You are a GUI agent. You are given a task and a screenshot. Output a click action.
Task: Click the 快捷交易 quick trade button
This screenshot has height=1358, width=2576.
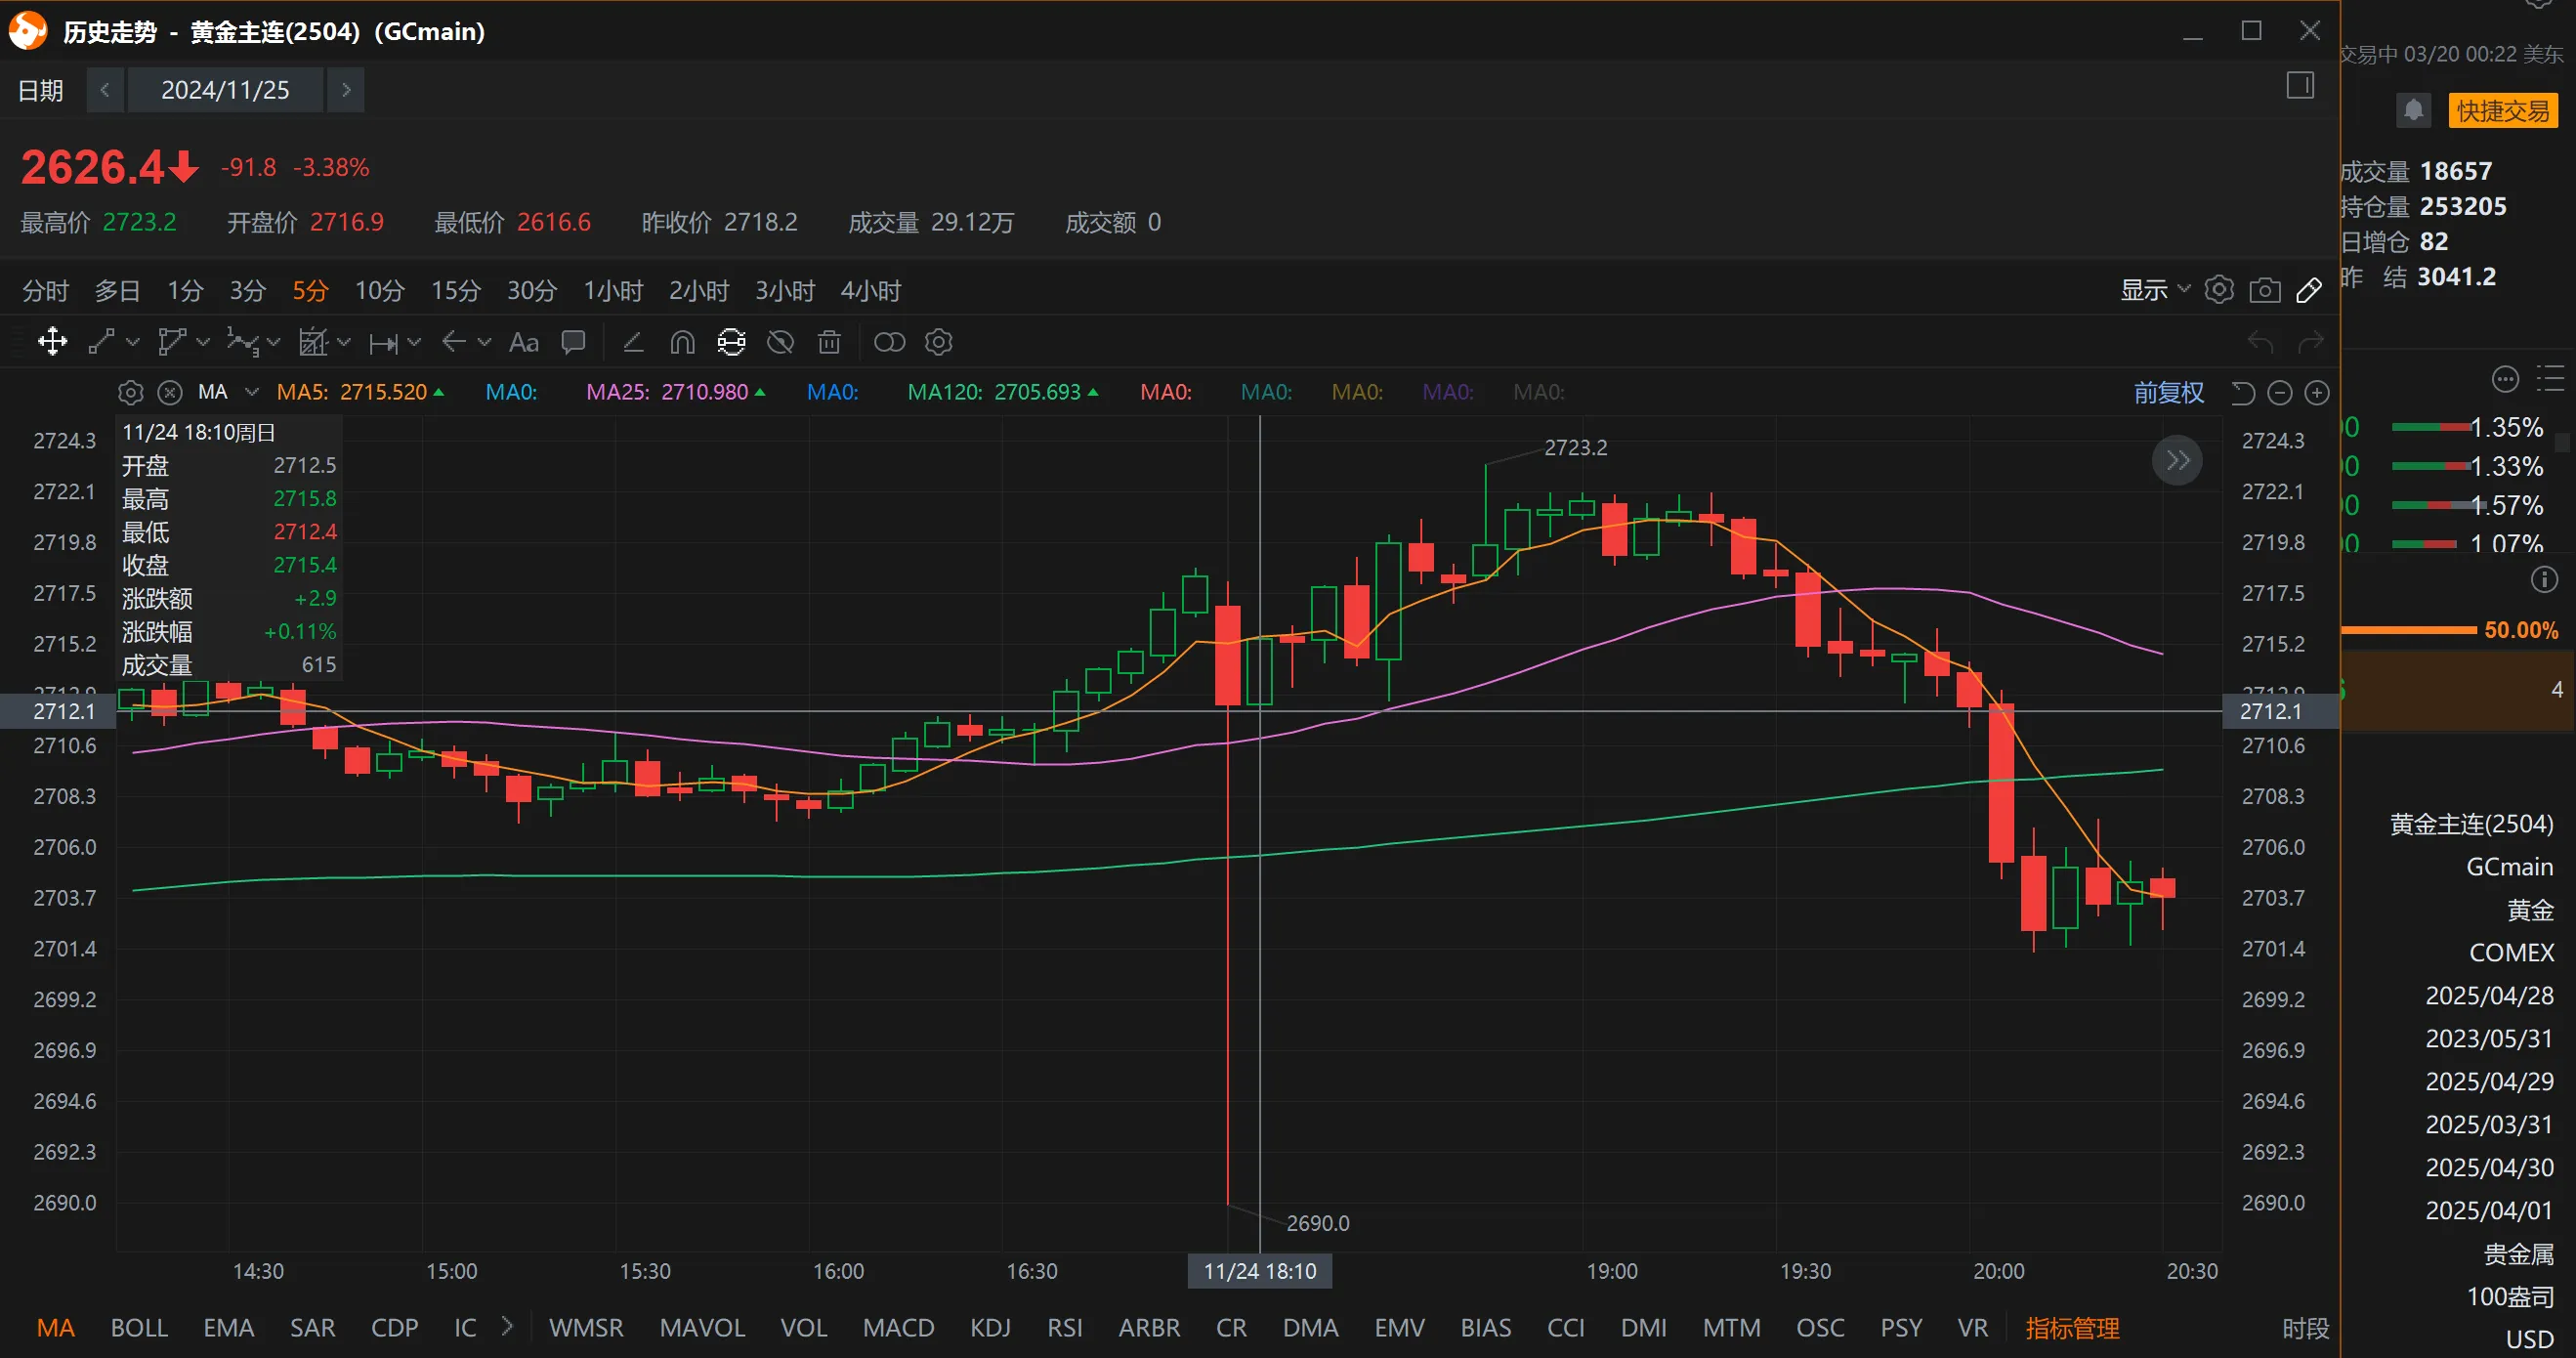tap(2503, 110)
